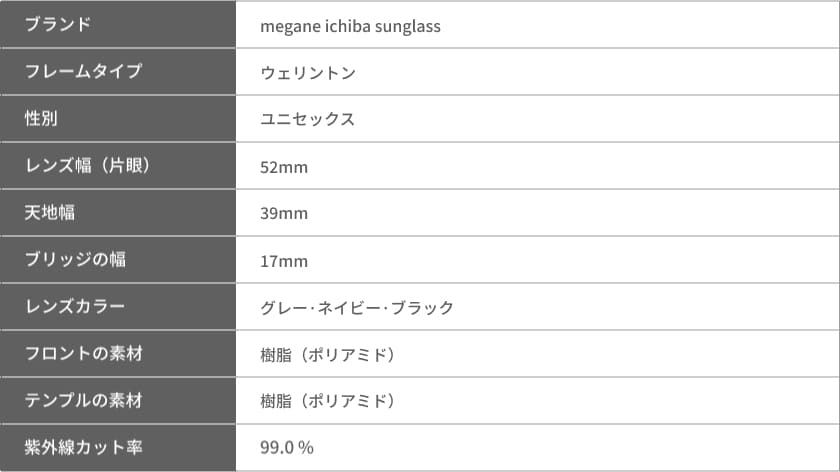The image size is (840, 472).
Task: Select the 52mm lens width value
Action: point(284,167)
